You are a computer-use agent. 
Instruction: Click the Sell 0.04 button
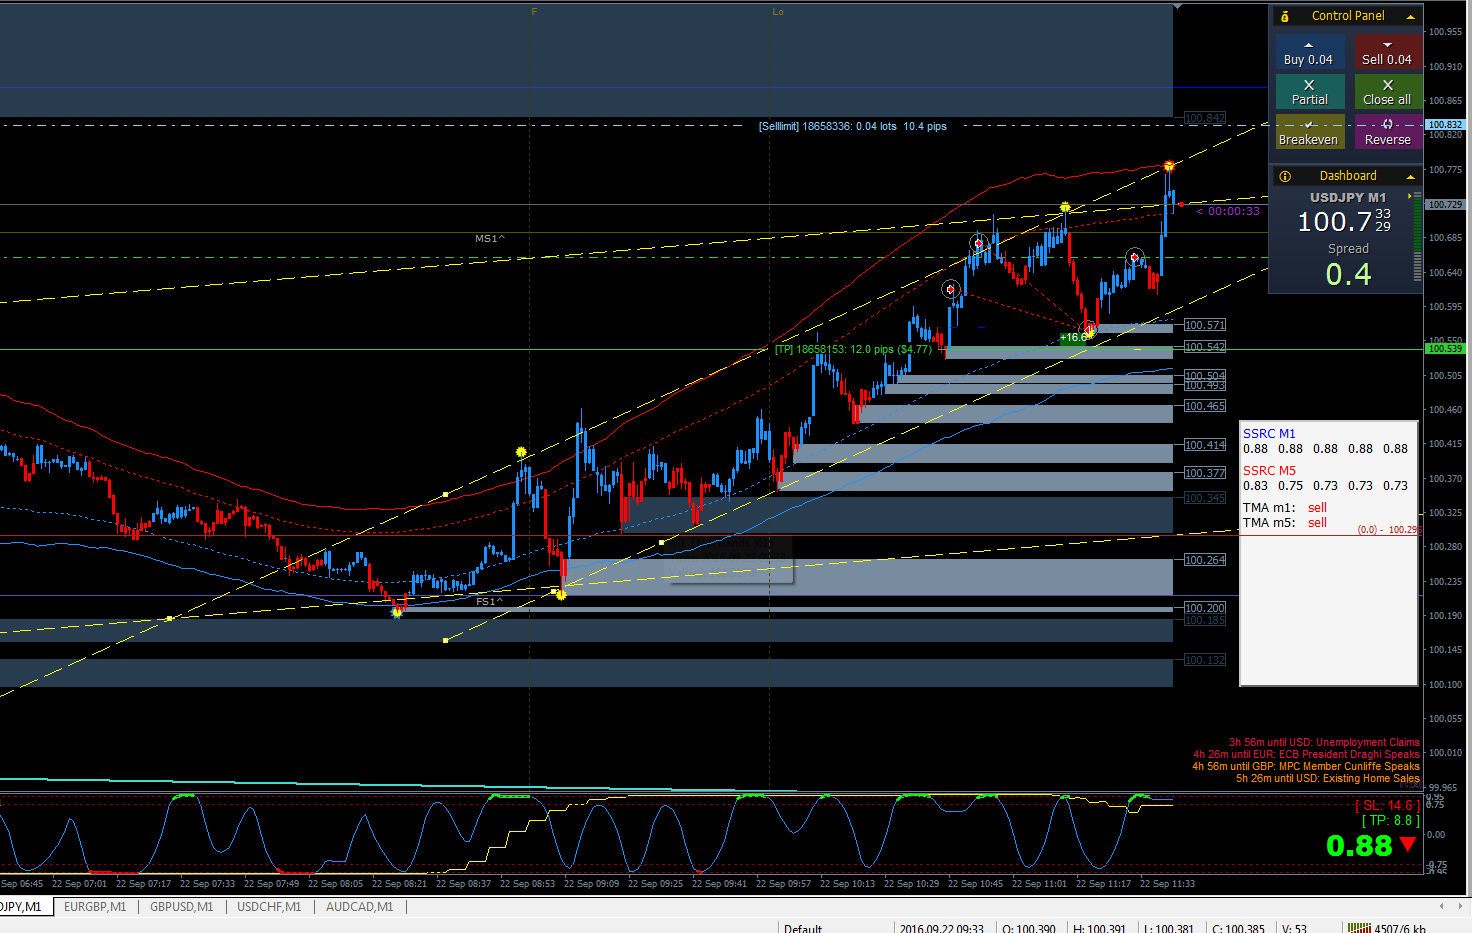click(1388, 52)
